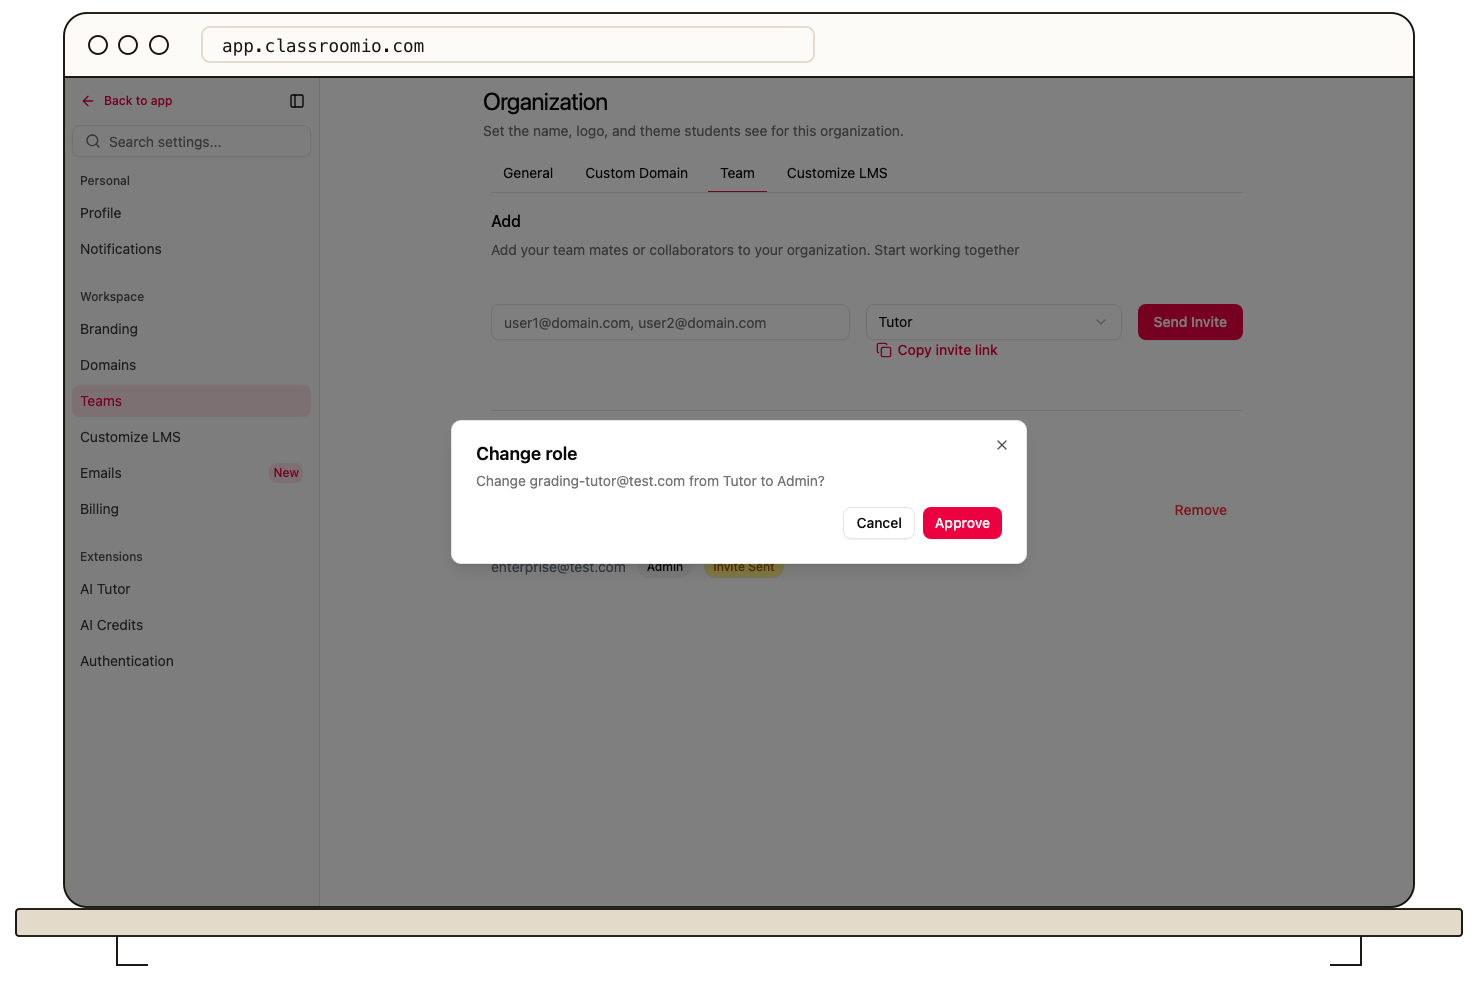Go to Branding in sidebar
1478x991 pixels.
192,329
